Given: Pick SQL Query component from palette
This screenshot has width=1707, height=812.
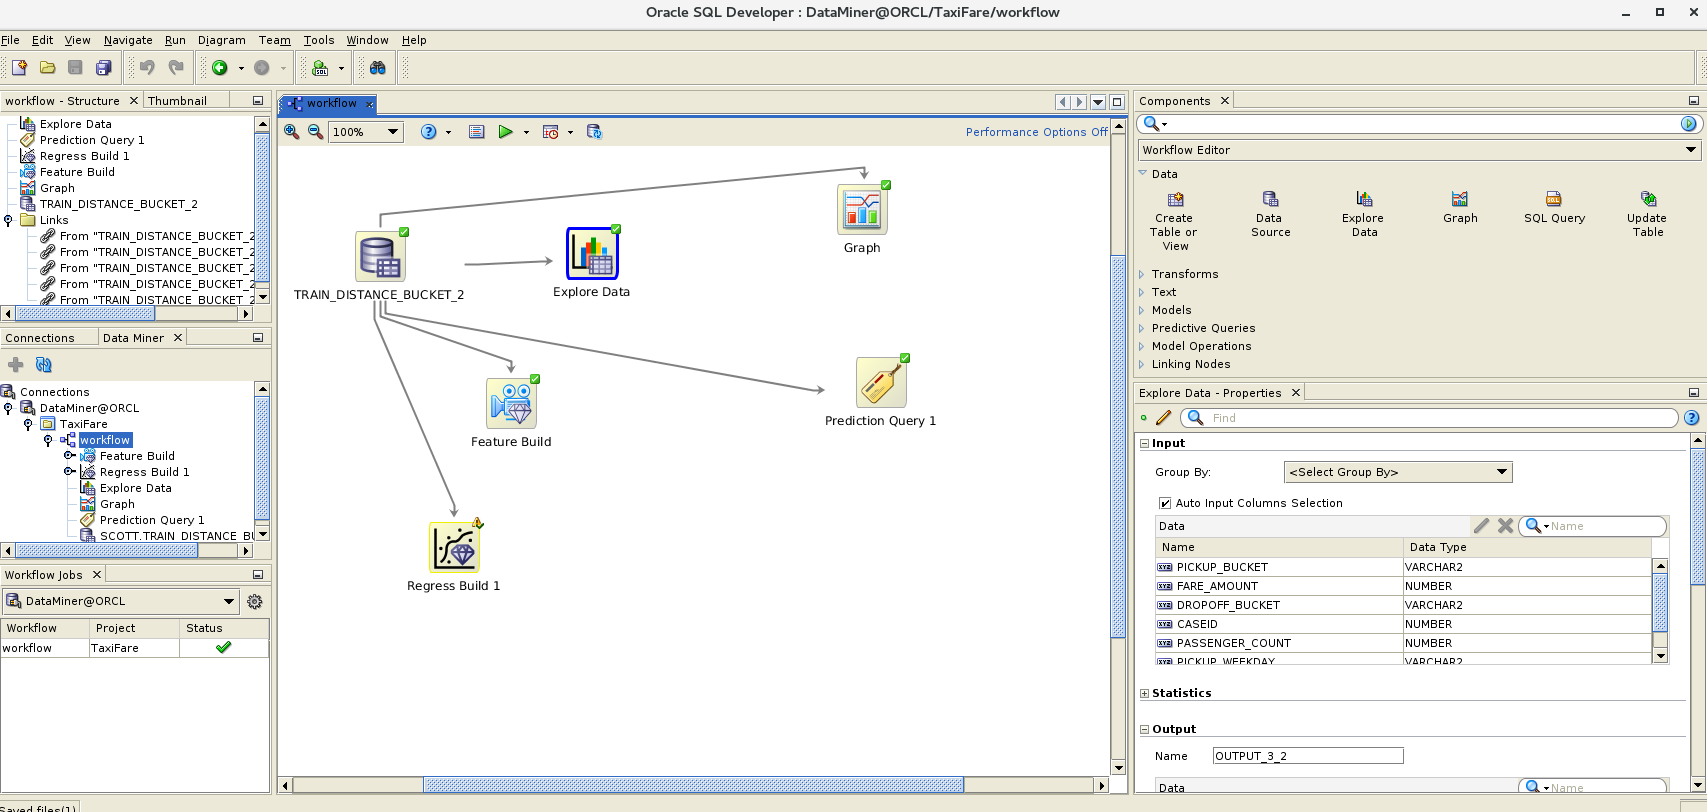Looking at the screenshot, I should pos(1554,199).
